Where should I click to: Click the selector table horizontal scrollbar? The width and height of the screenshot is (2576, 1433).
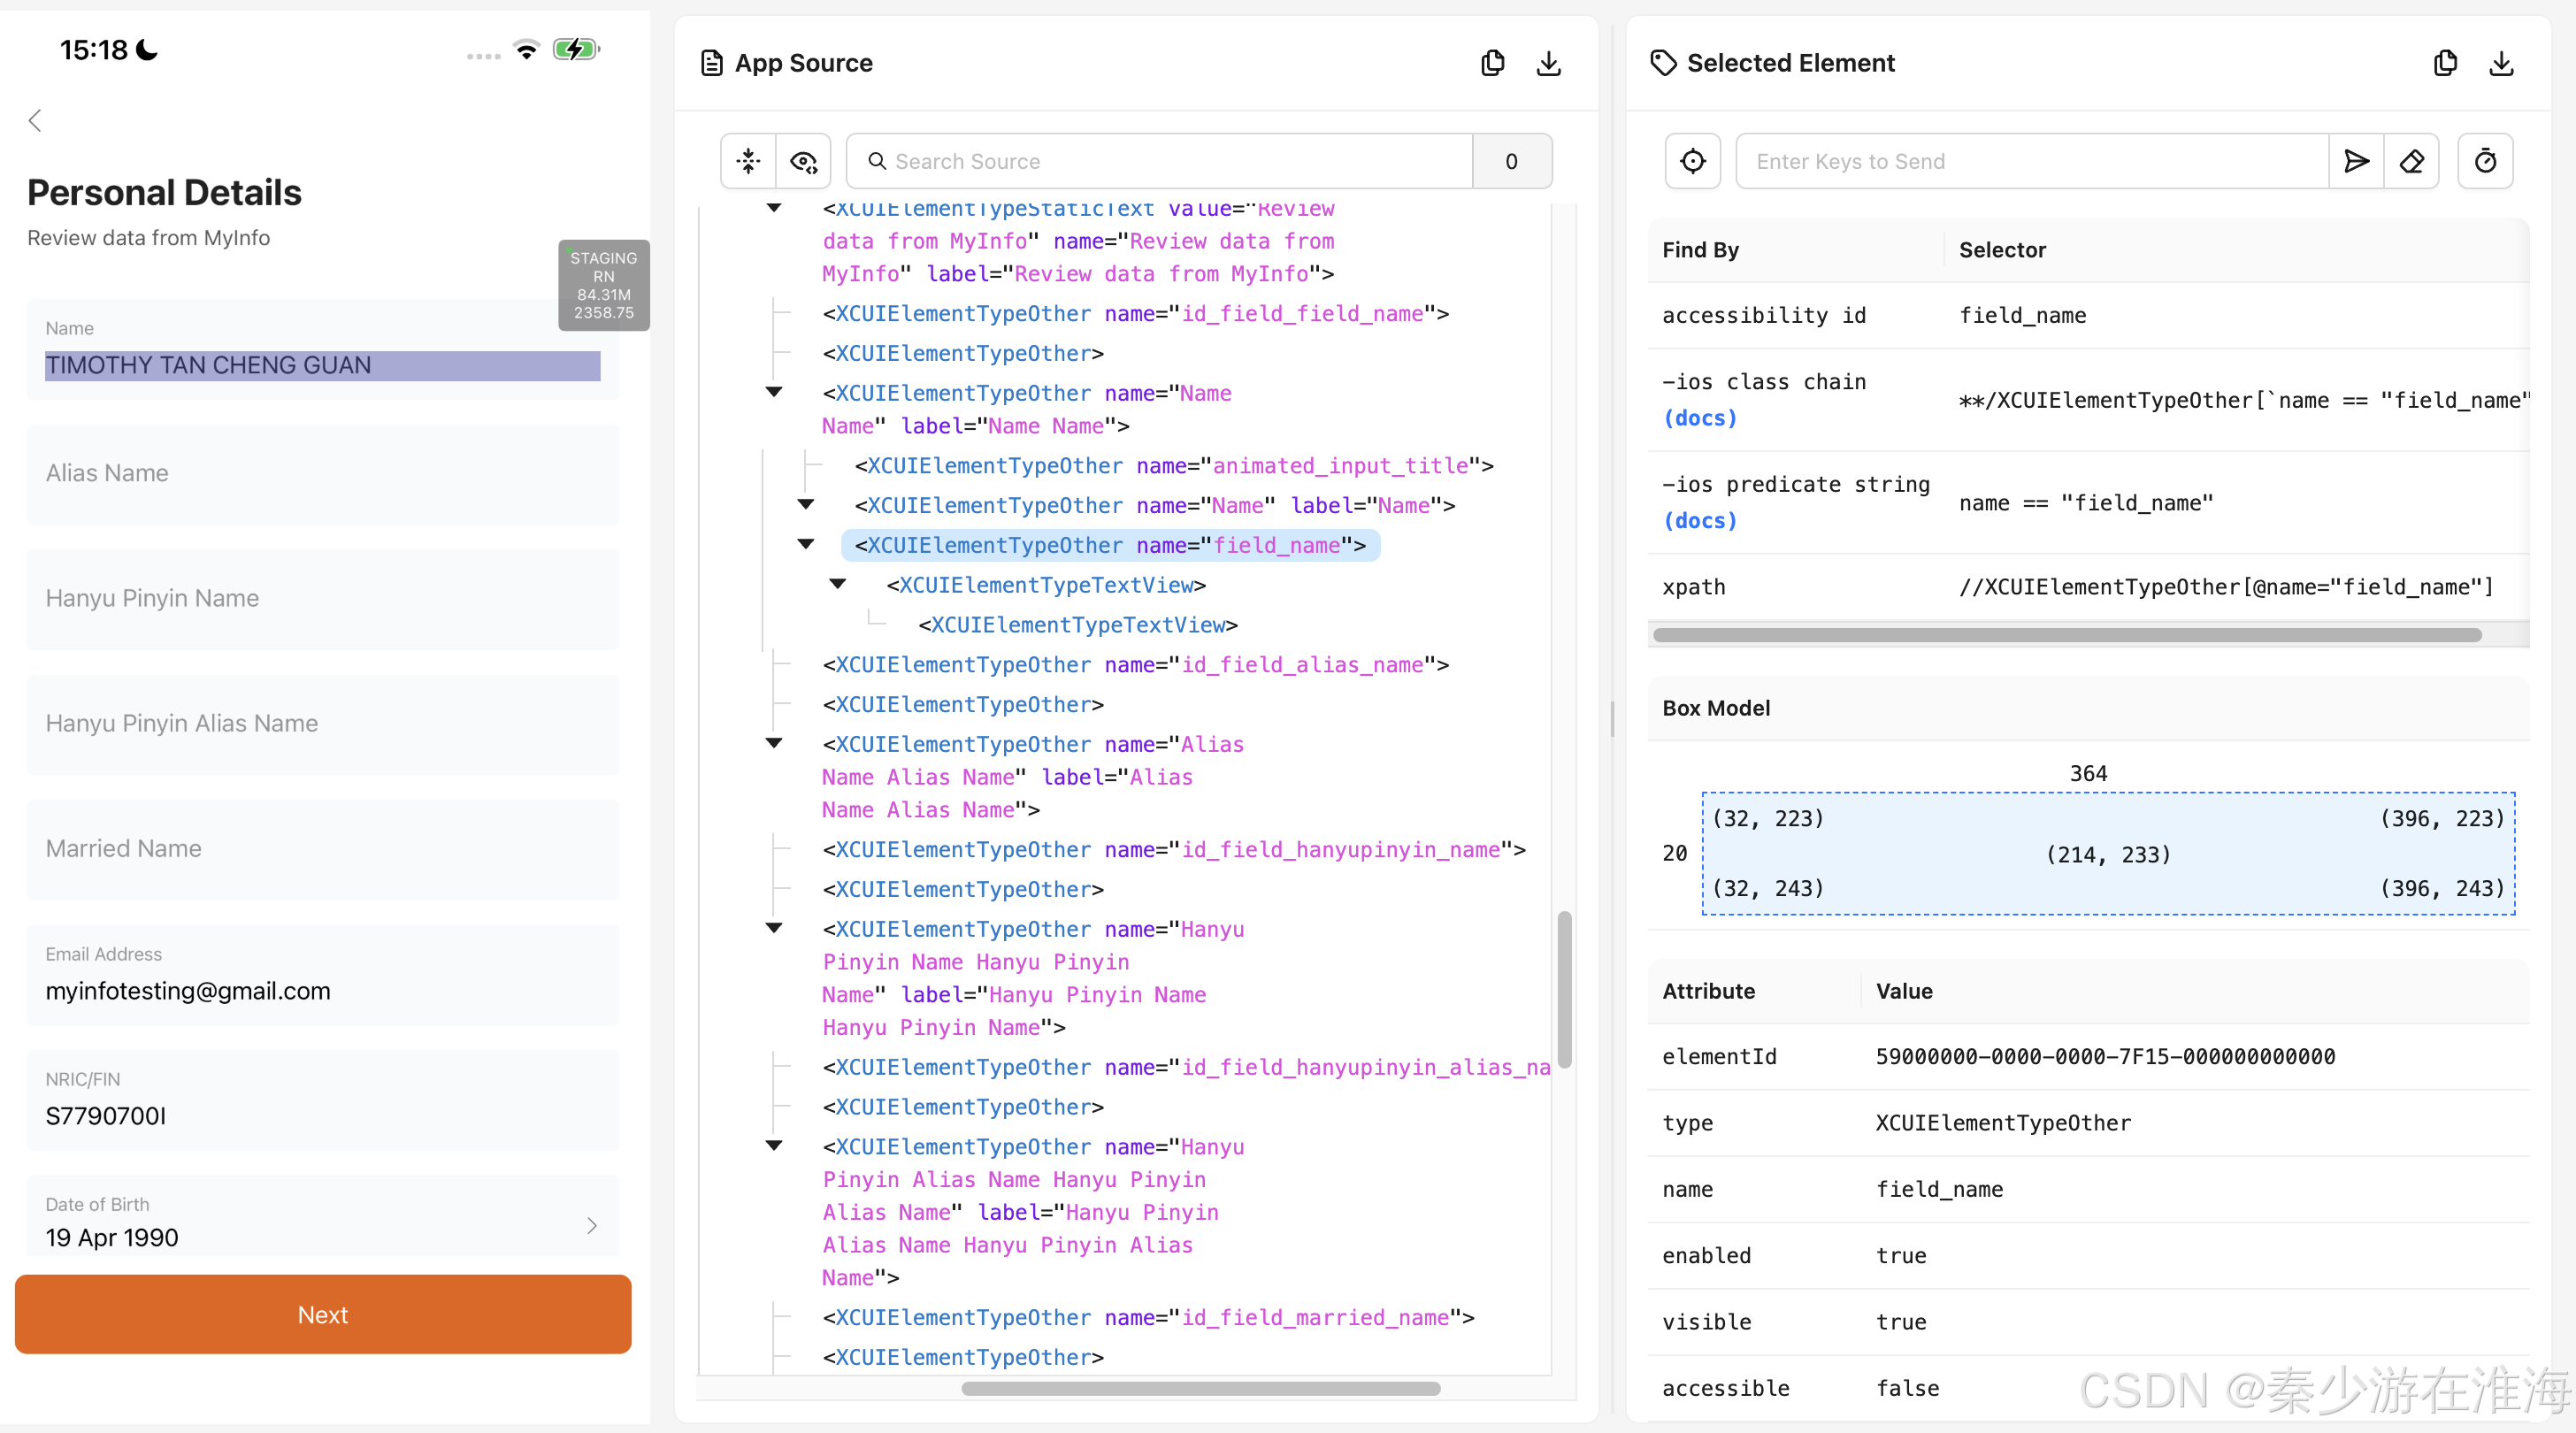(2067, 635)
